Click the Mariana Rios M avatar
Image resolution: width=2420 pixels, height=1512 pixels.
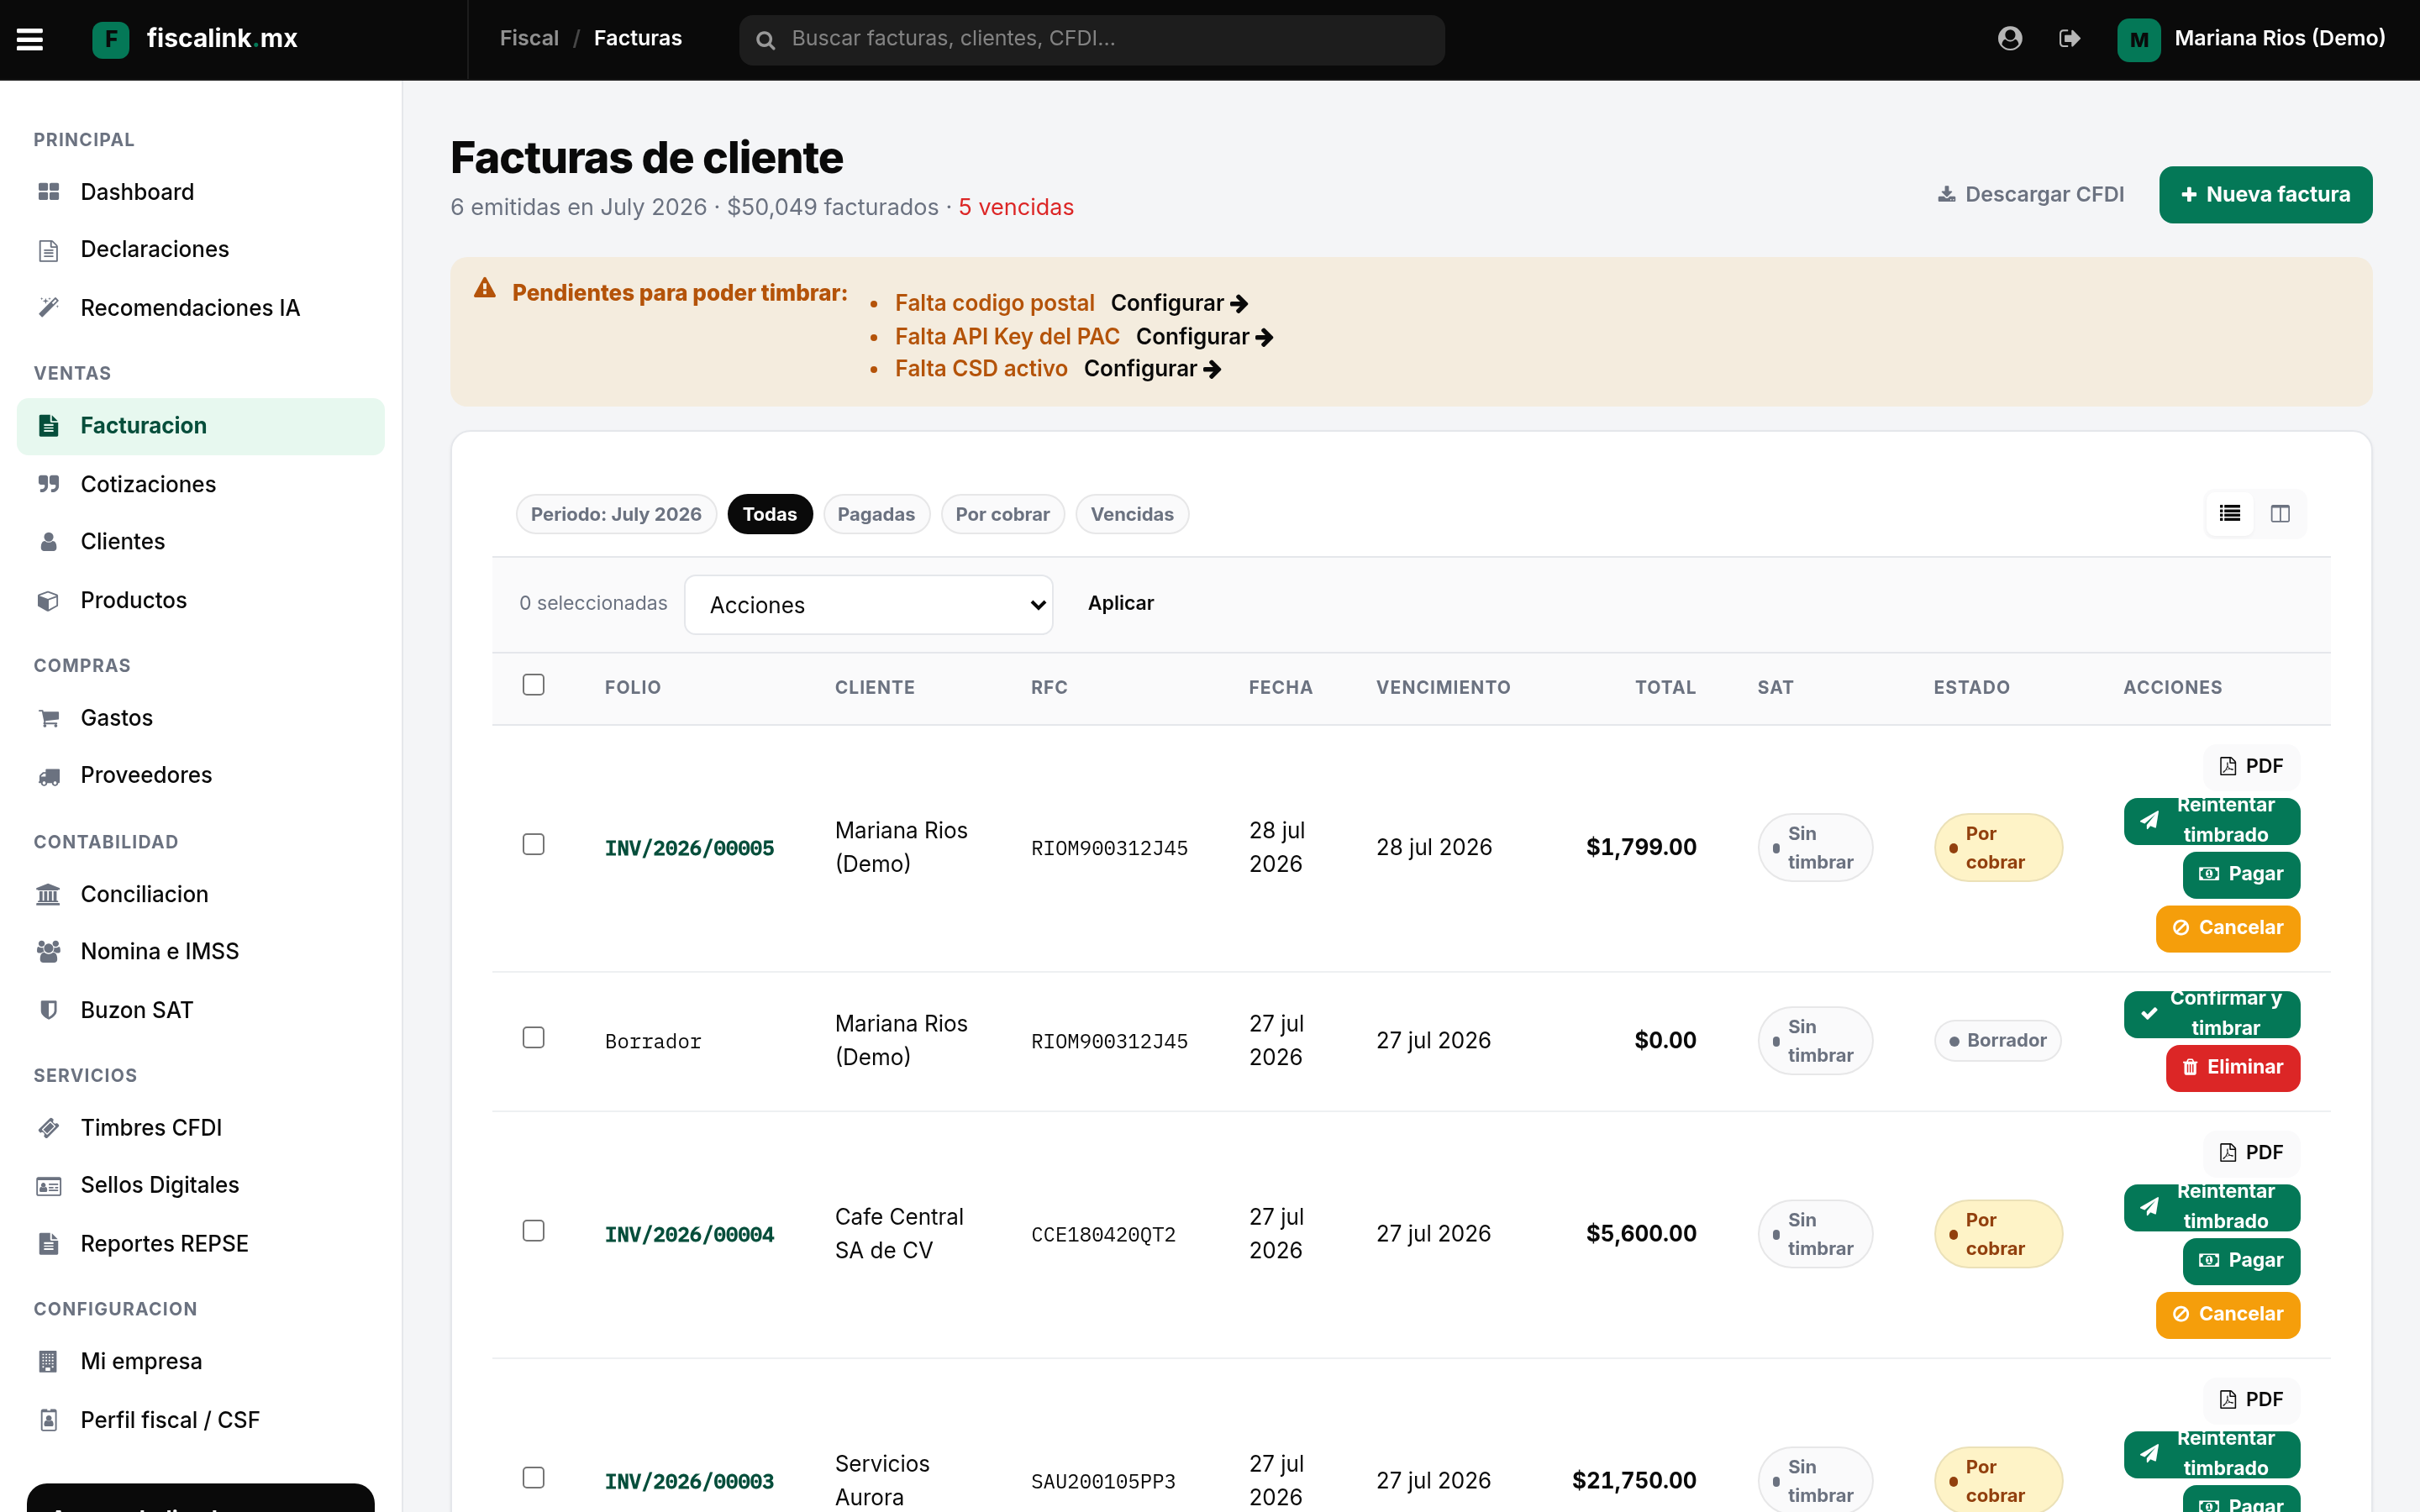click(2138, 39)
